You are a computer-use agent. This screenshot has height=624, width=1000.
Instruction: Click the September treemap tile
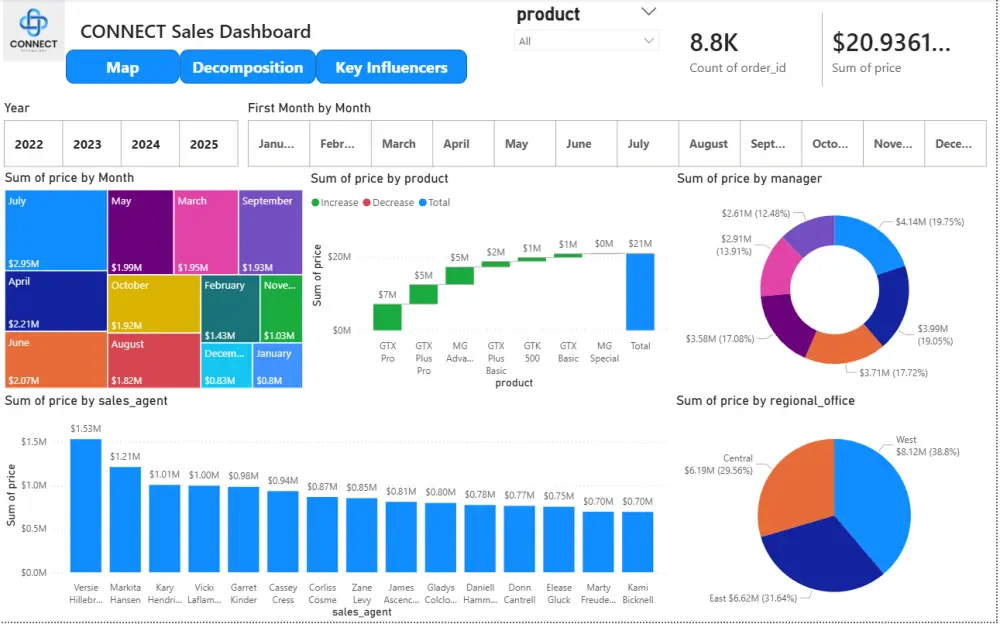pyautogui.click(x=270, y=232)
